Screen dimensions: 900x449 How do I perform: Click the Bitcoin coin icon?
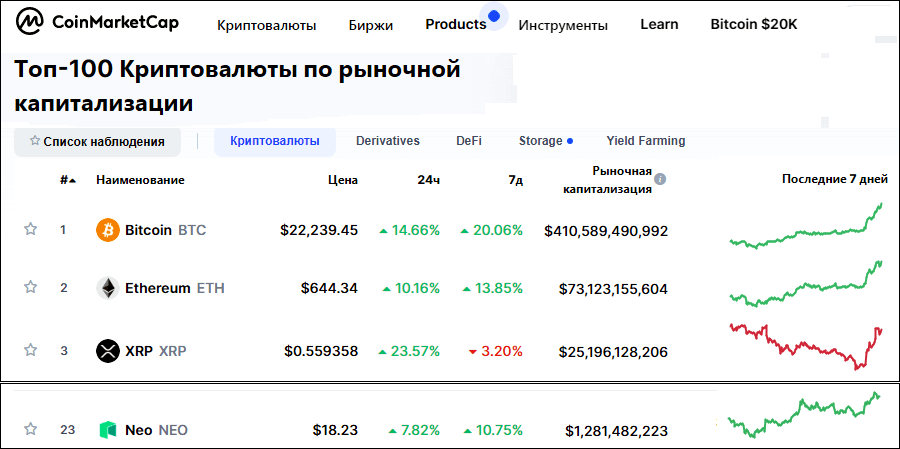click(107, 230)
